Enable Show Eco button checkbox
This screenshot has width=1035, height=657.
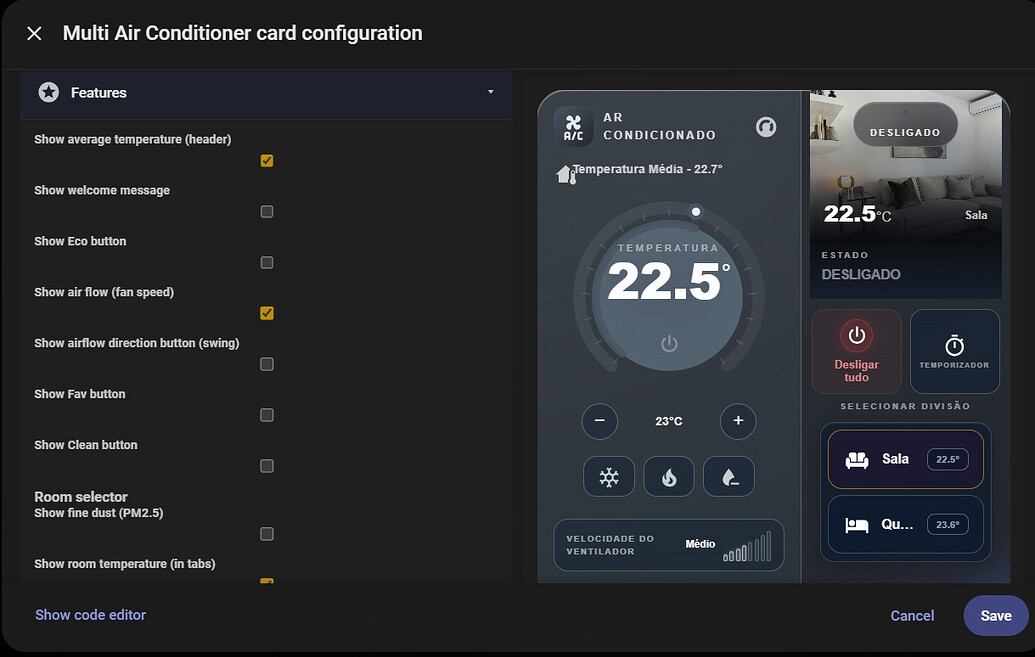point(267,262)
